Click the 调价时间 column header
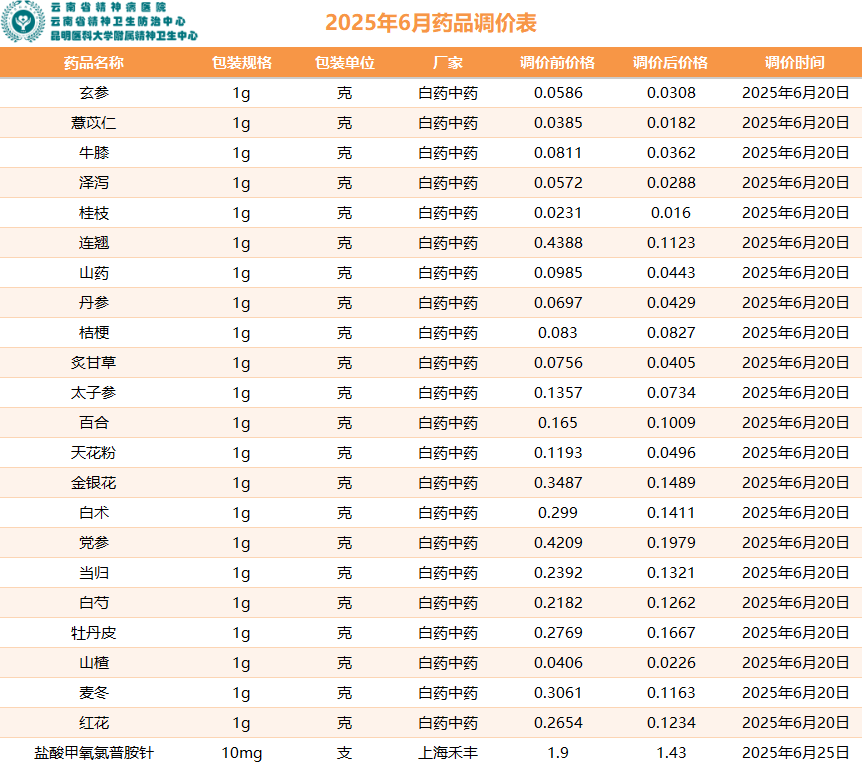 (795, 63)
